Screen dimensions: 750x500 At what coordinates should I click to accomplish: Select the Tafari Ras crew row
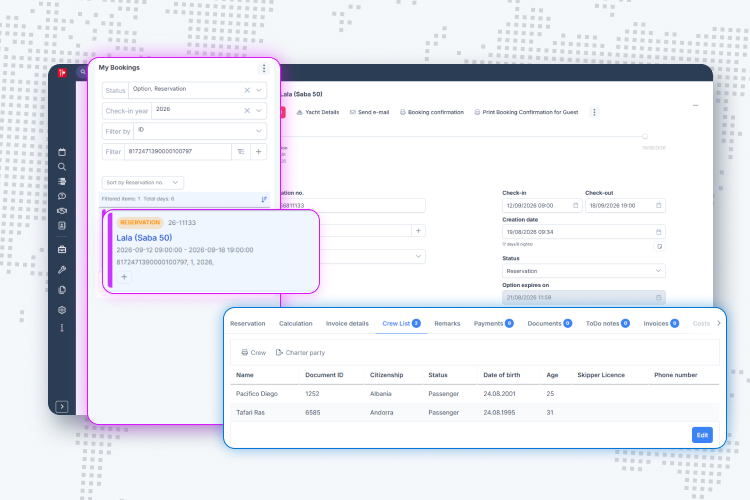coord(474,412)
